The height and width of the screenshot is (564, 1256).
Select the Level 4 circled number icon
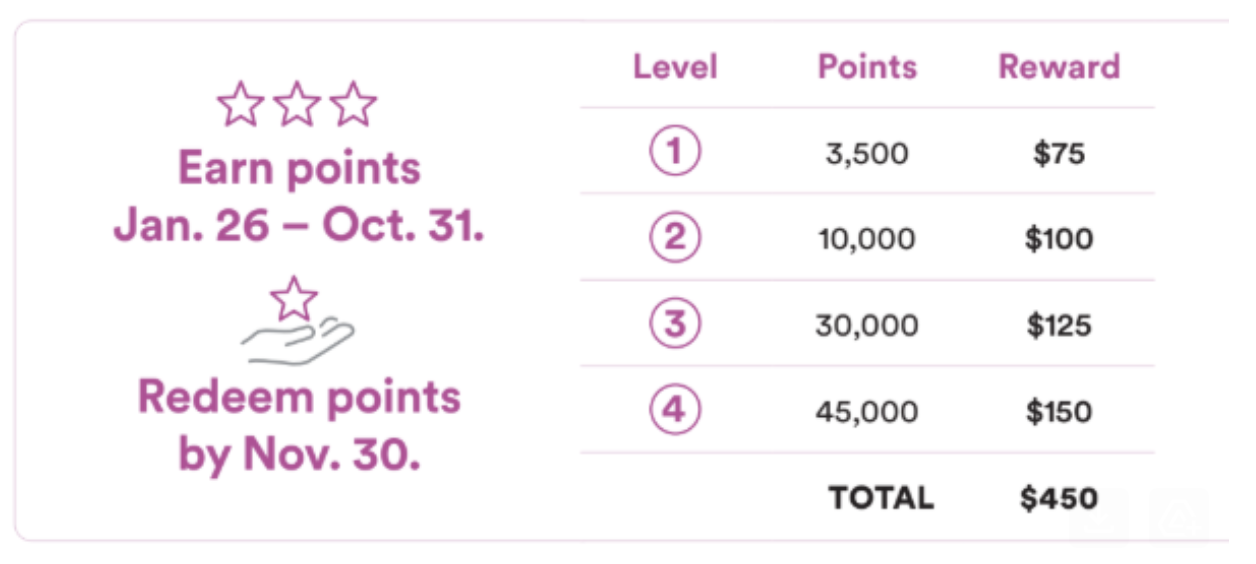tap(676, 411)
